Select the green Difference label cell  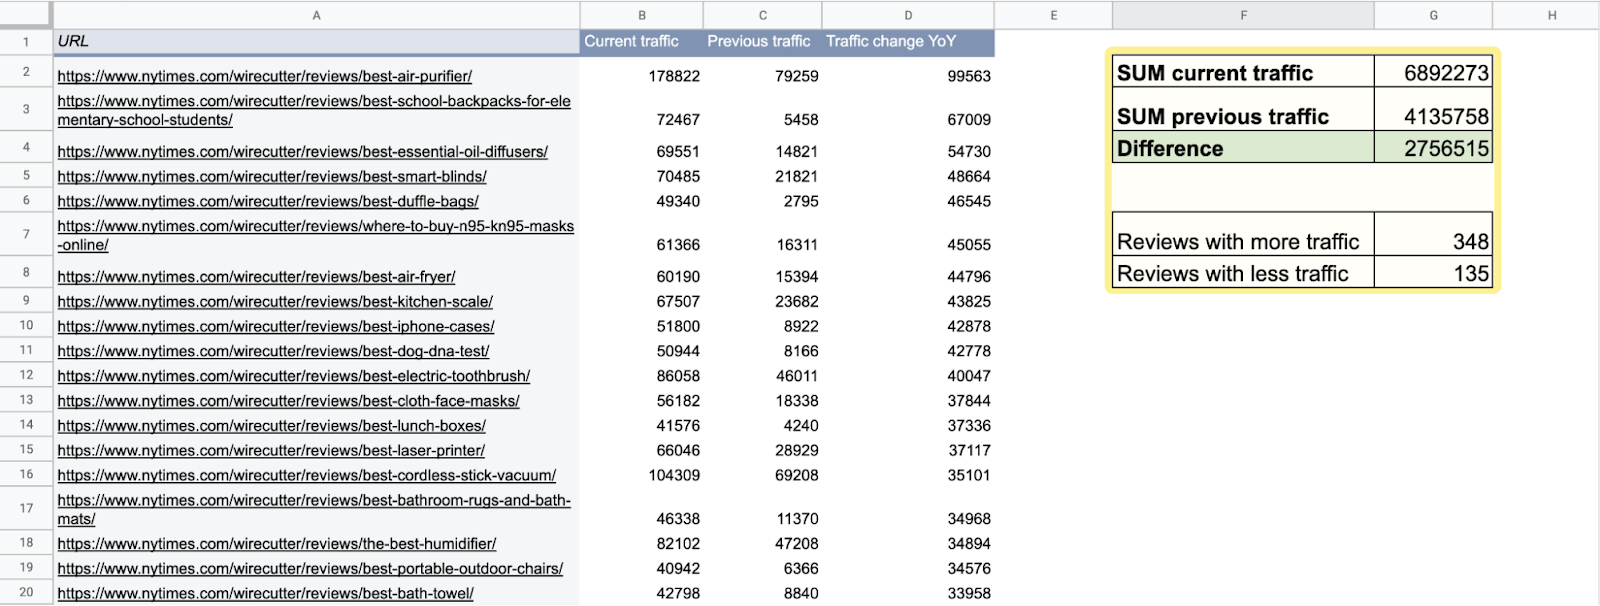[1243, 147]
